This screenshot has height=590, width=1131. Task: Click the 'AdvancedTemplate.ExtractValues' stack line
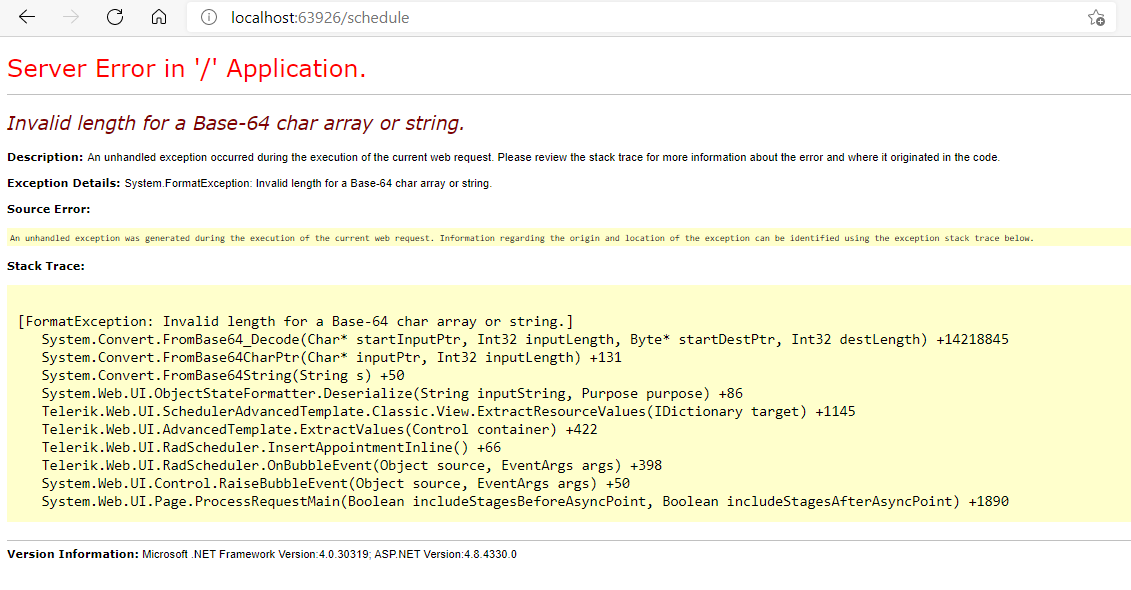[320, 430]
